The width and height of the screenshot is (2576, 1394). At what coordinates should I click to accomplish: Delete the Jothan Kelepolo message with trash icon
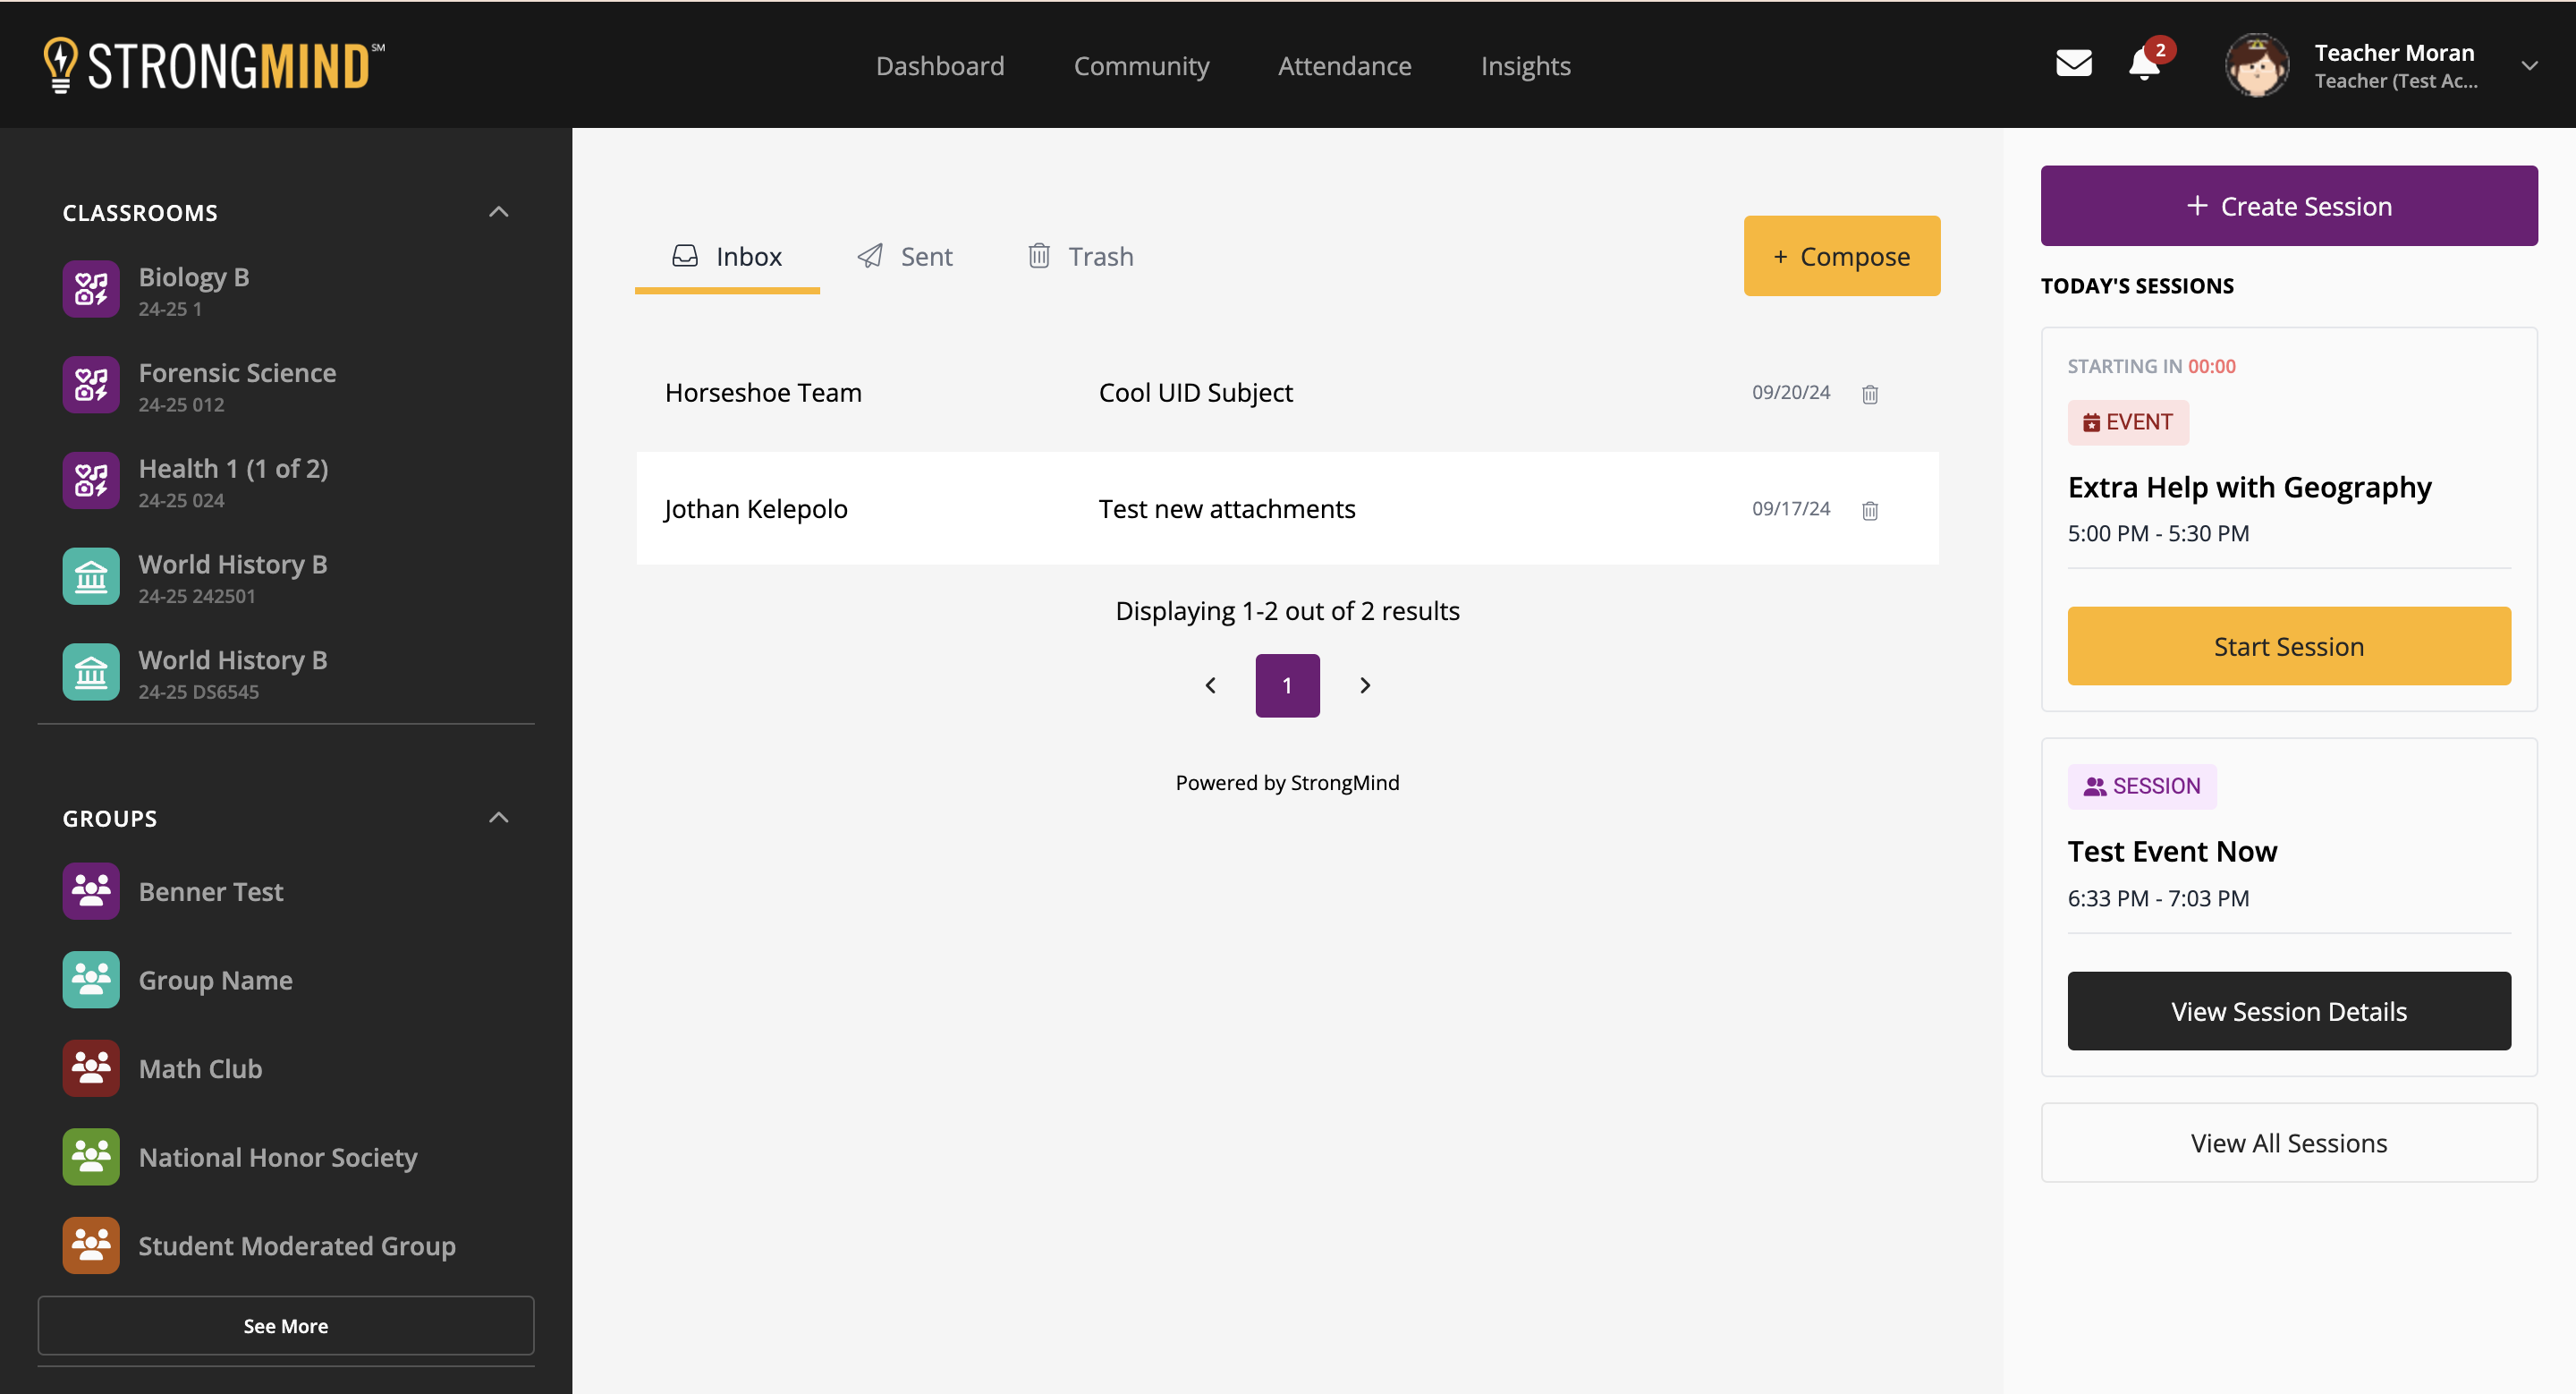tap(1869, 511)
